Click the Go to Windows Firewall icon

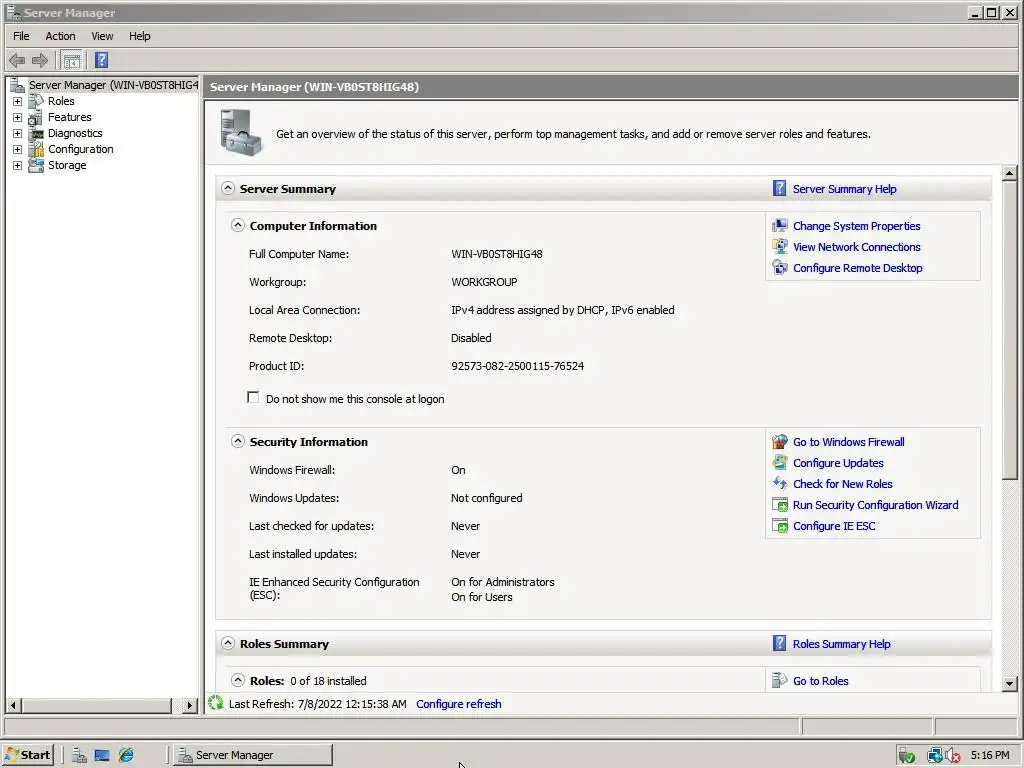(x=780, y=442)
